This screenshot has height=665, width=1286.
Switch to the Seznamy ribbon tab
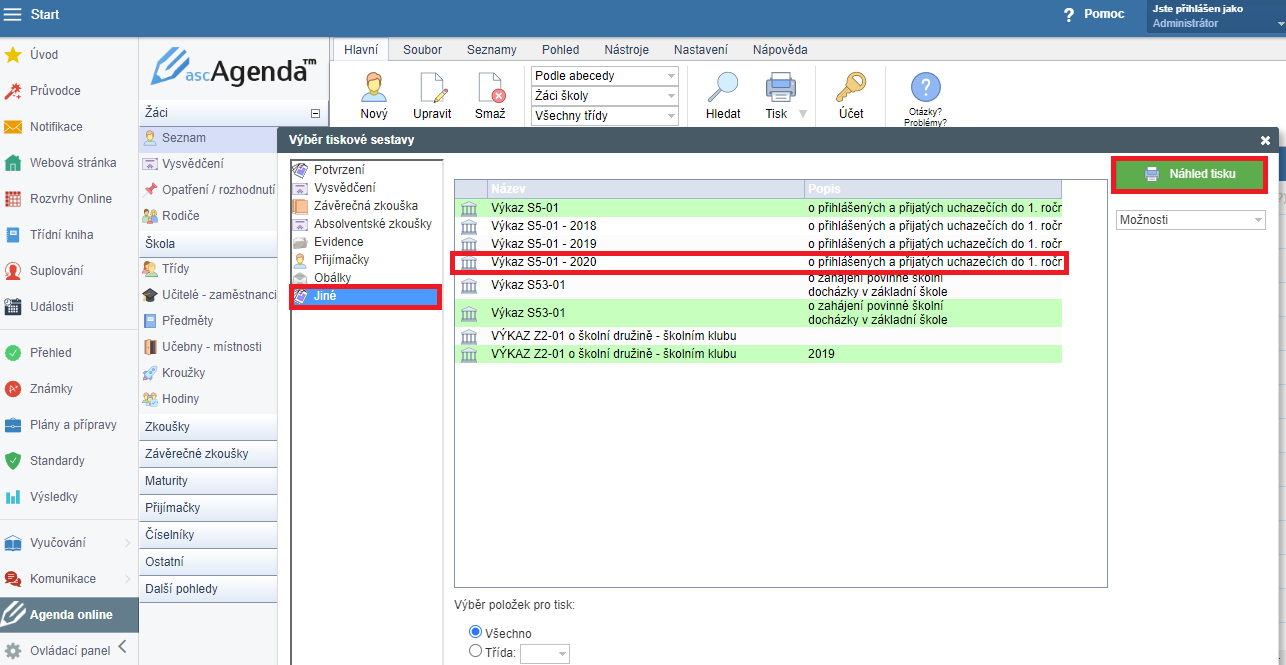(x=491, y=49)
